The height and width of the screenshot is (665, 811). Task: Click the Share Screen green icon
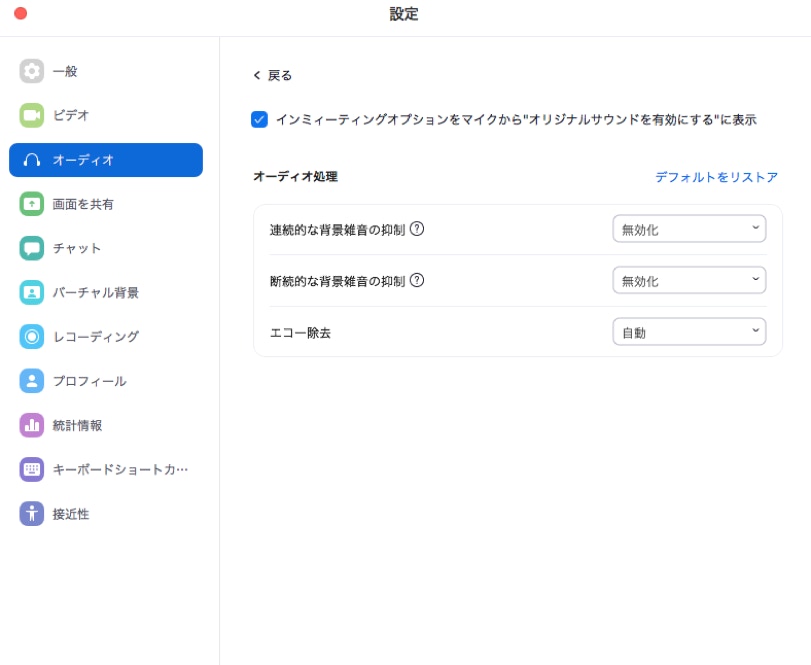32,204
